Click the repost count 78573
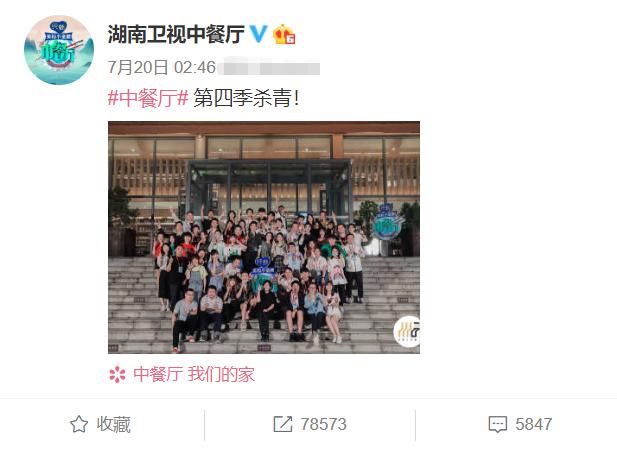The height and width of the screenshot is (450, 617). coord(323,424)
